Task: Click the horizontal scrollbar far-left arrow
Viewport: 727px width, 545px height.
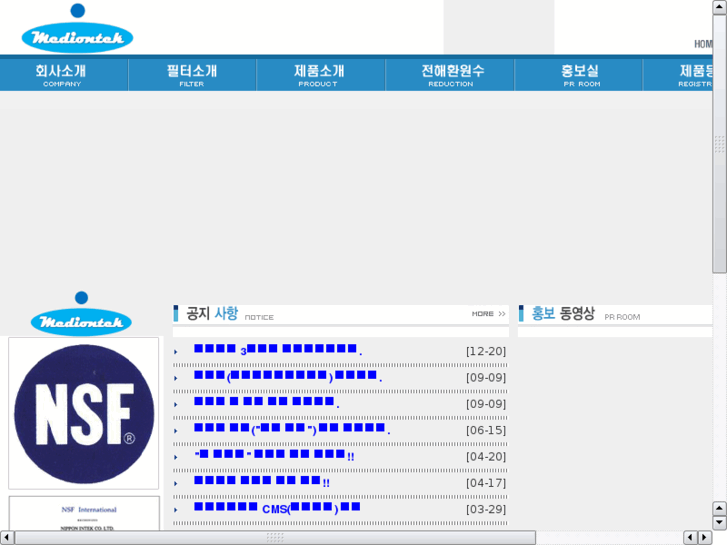Action: [7, 538]
